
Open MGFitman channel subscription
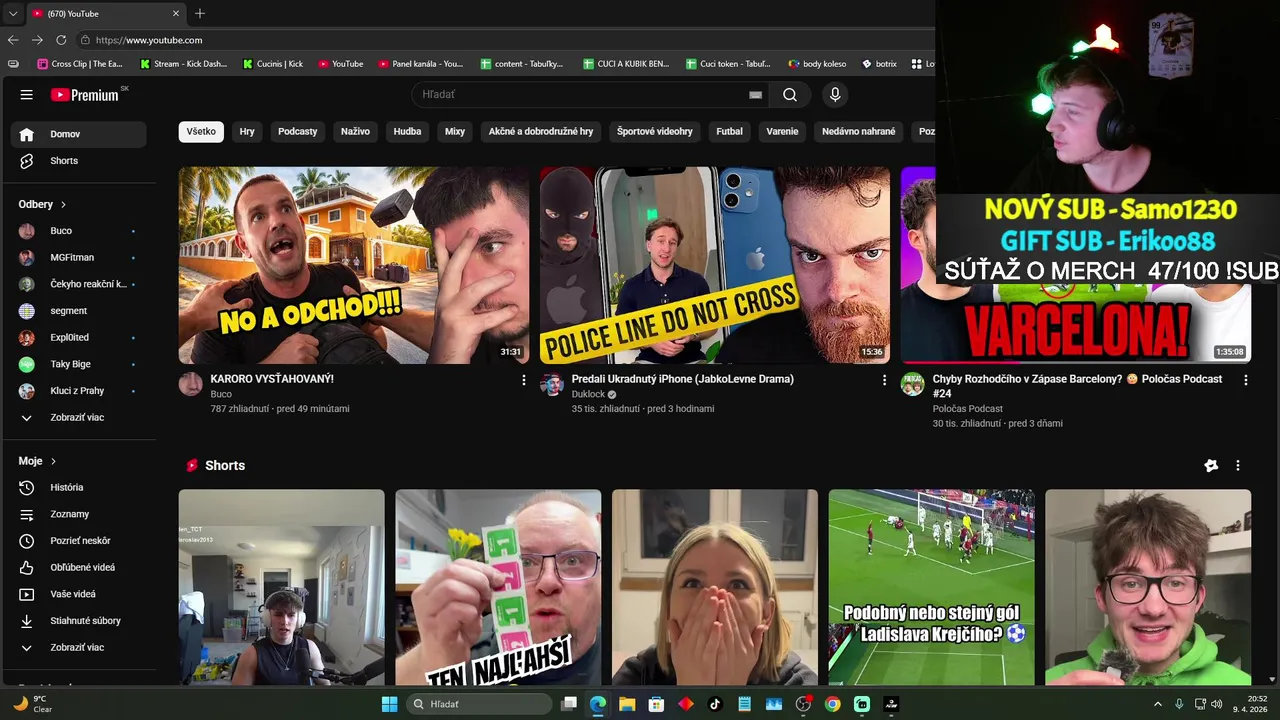(79, 258)
